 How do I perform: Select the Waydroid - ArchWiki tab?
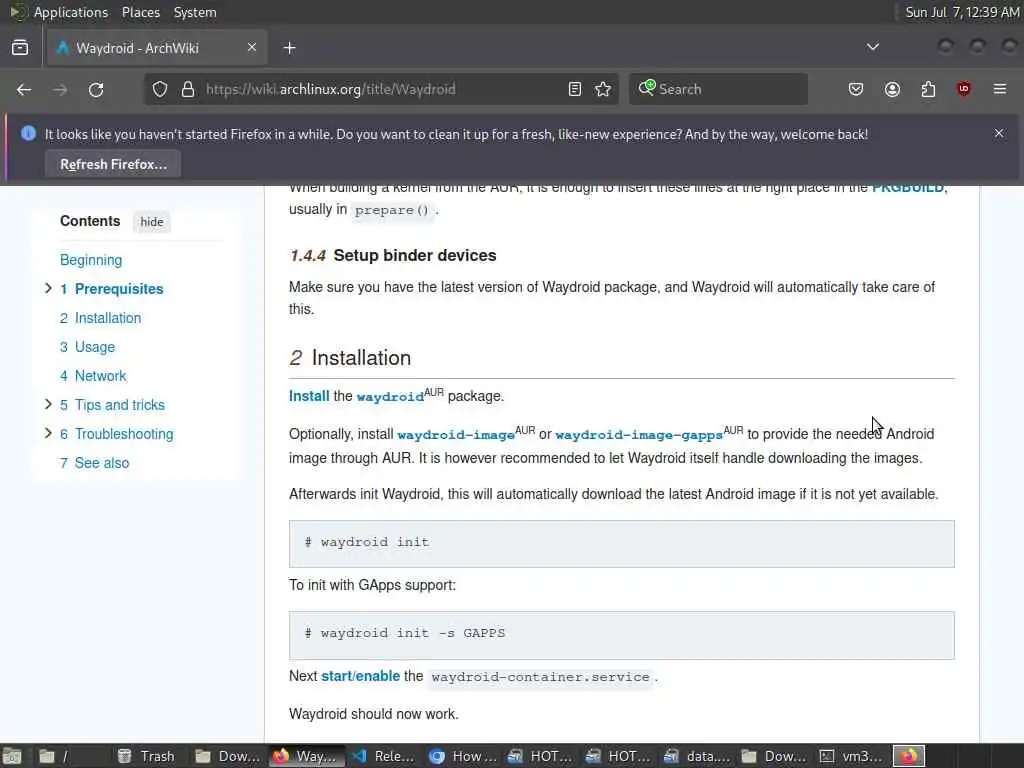coord(157,48)
